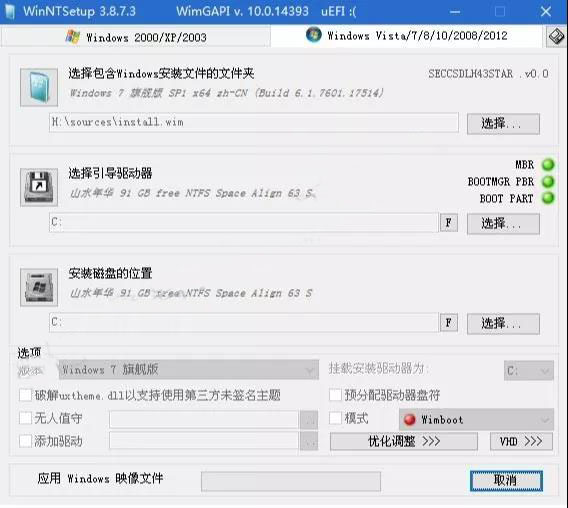568x508 pixels.
Task: Choose the installation drive with 选择 button
Action: (503, 324)
